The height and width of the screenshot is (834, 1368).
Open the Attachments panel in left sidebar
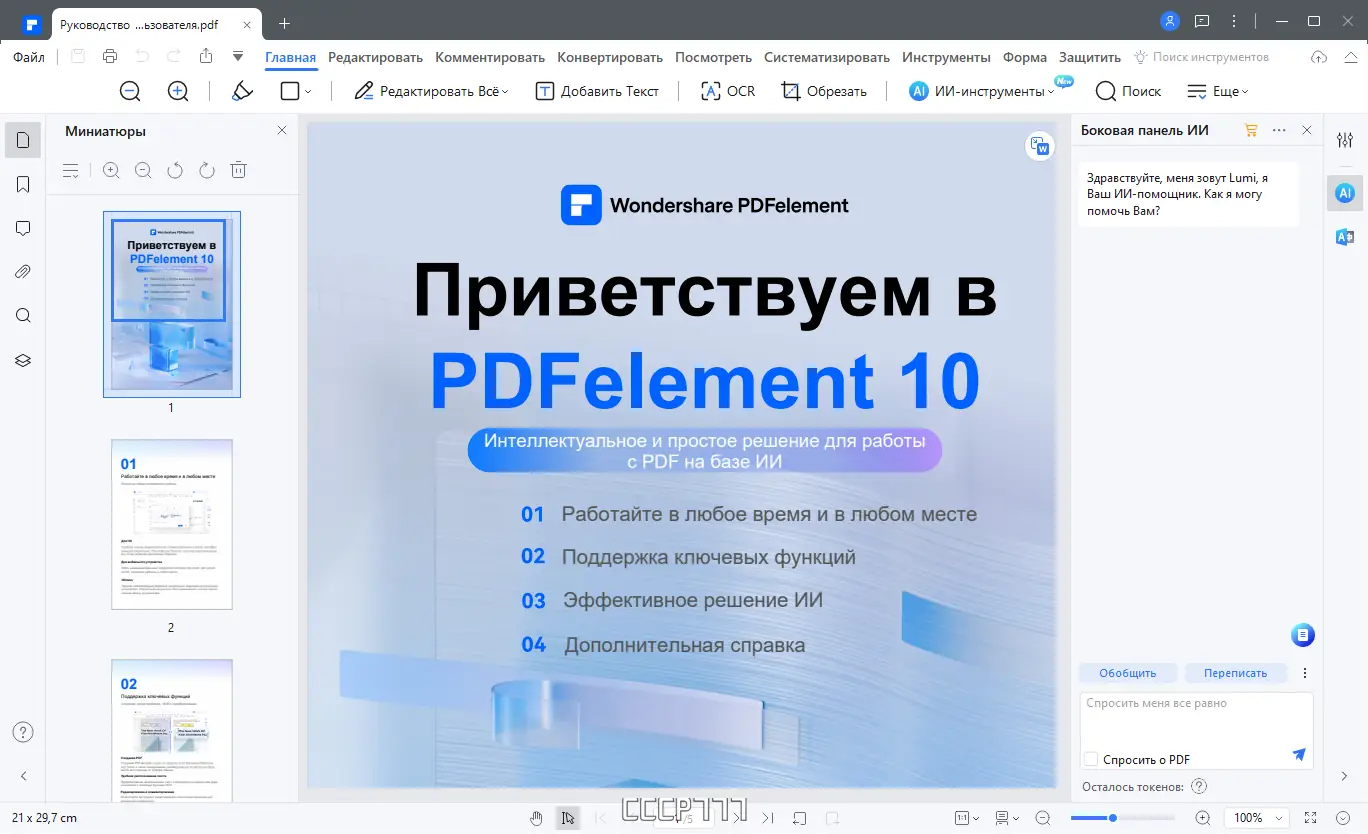[22, 271]
